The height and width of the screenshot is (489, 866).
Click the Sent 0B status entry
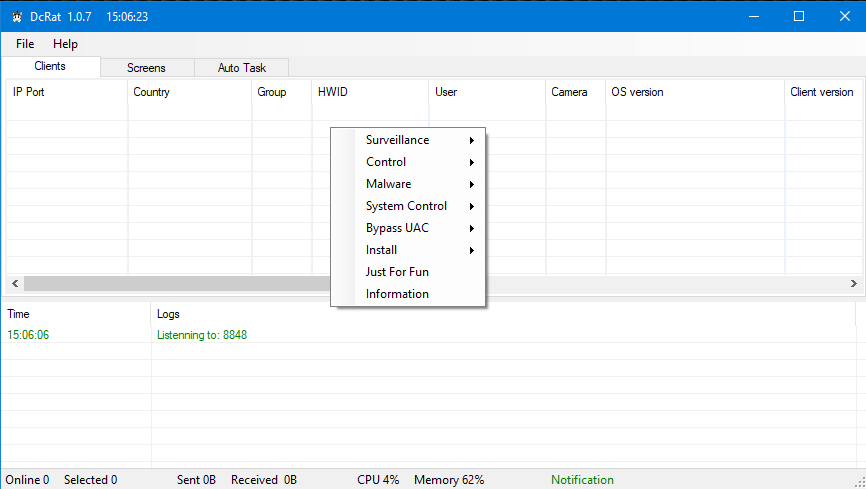[x=196, y=480]
